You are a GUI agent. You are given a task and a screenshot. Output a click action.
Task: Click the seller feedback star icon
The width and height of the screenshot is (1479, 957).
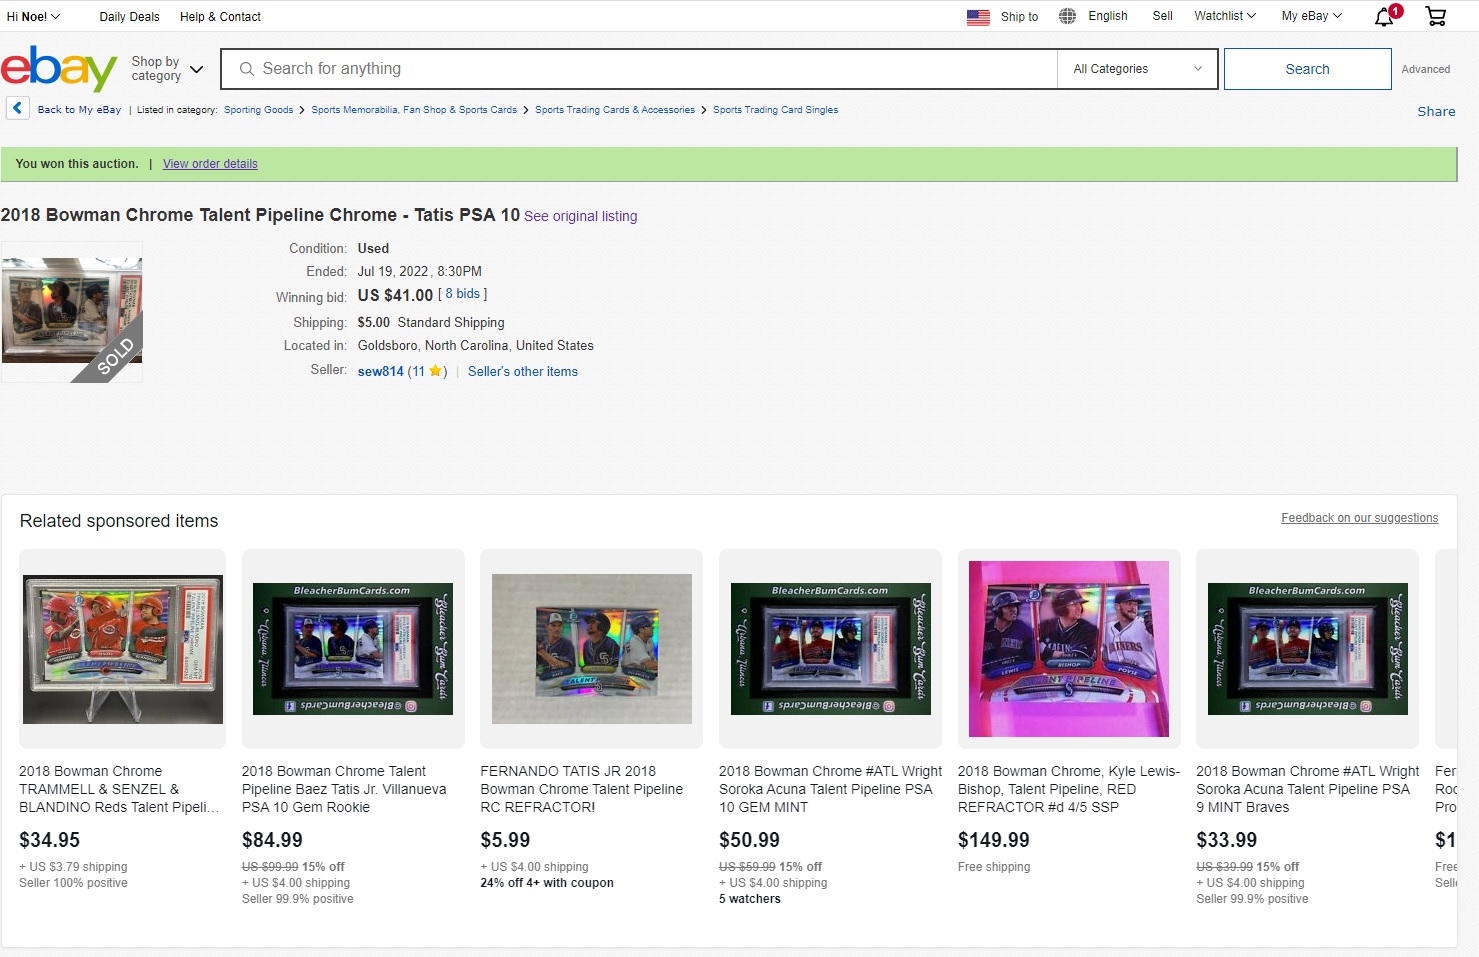[435, 371]
